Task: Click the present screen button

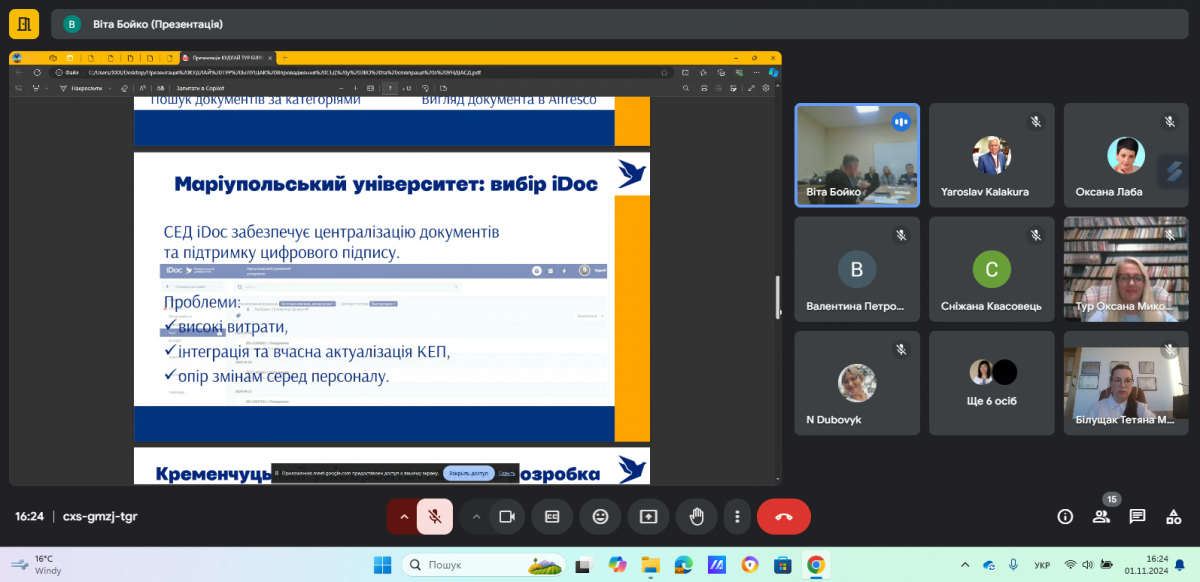Action: pyautogui.click(x=648, y=516)
